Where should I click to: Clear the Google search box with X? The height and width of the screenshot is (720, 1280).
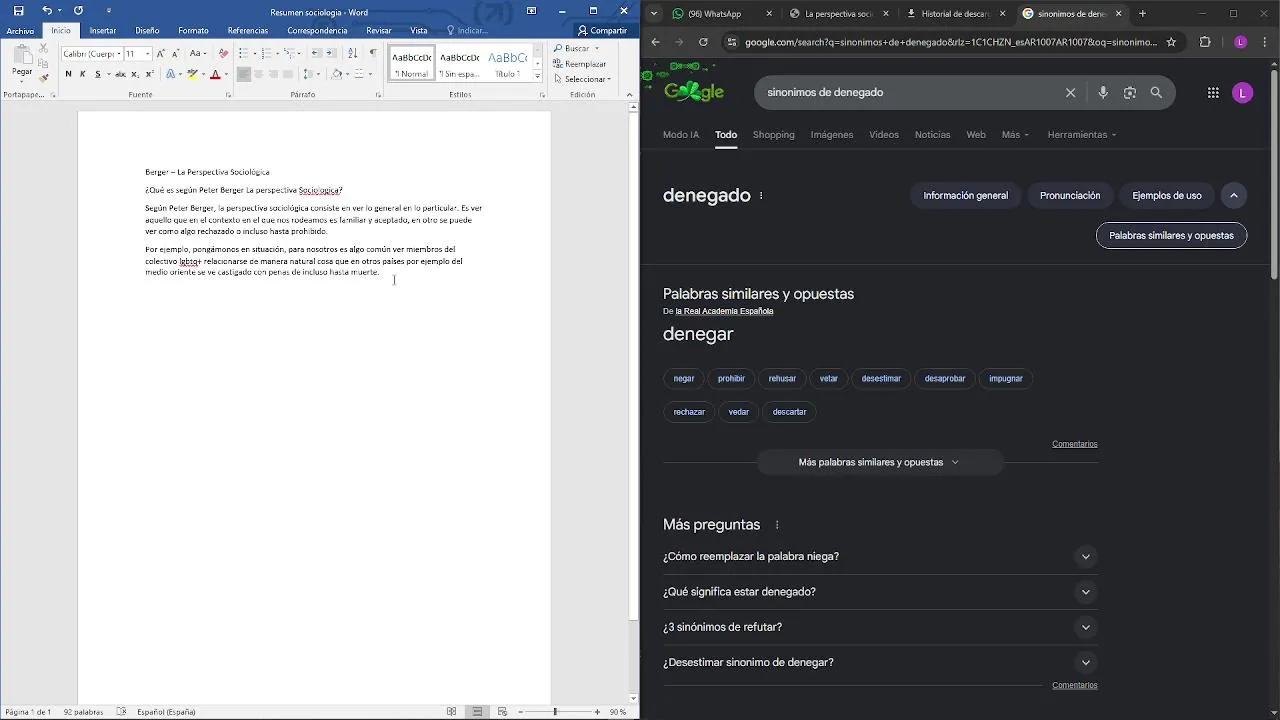pos(1070,92)
